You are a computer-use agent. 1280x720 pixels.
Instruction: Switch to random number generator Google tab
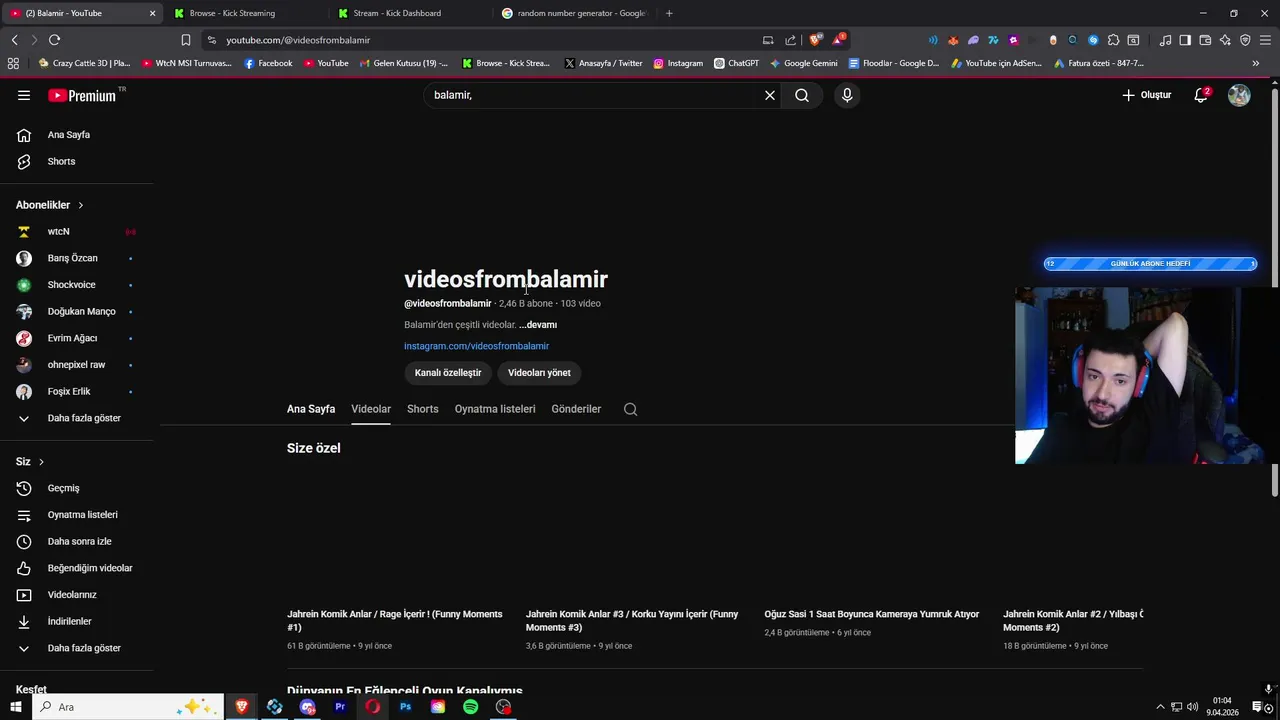574,13
